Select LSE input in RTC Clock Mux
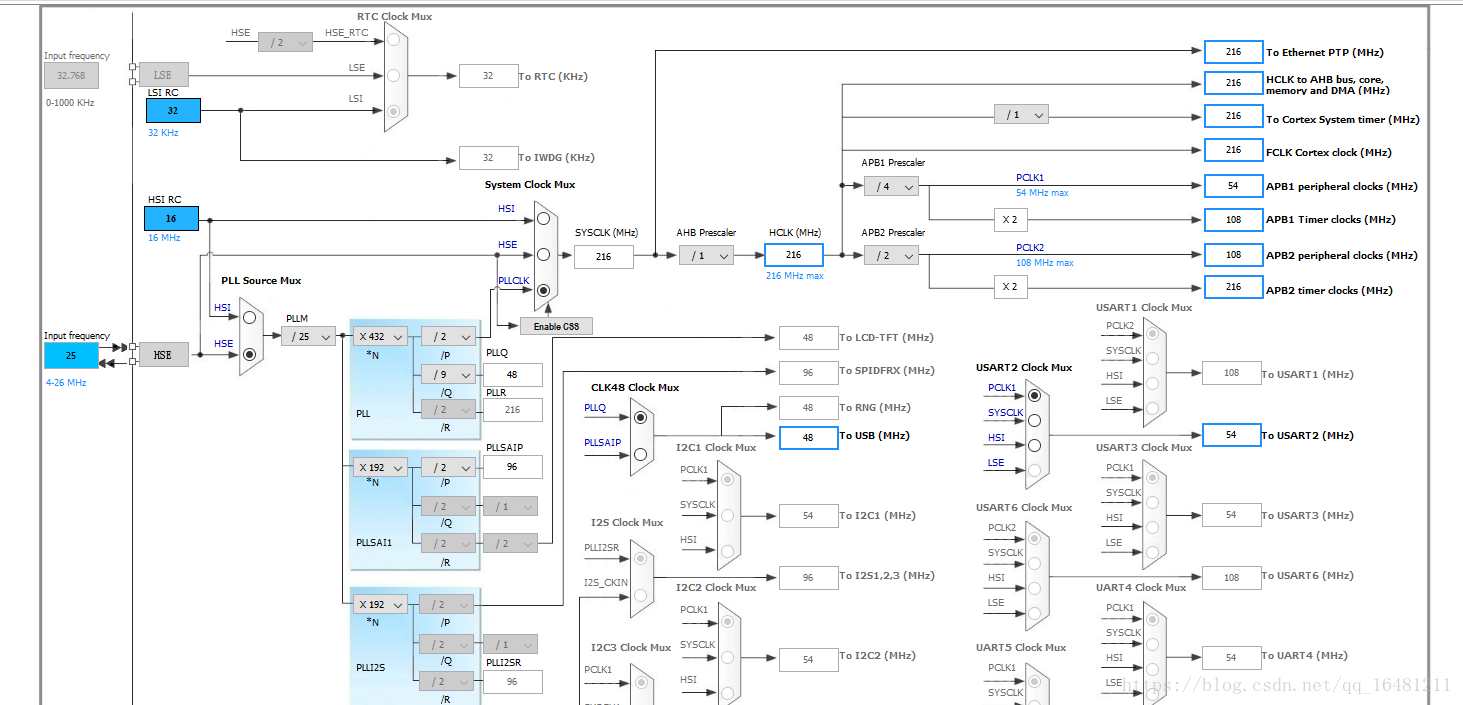1463x705 pixels. coord(394,76)
